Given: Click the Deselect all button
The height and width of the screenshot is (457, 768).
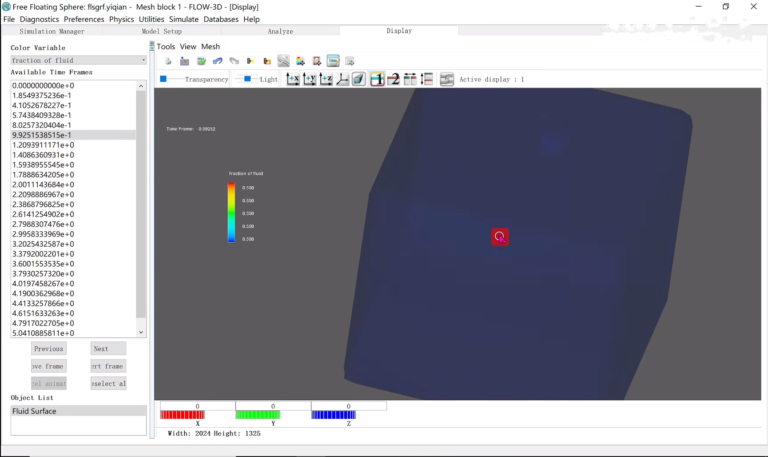Looking at the screenshot, I should 108,384.
